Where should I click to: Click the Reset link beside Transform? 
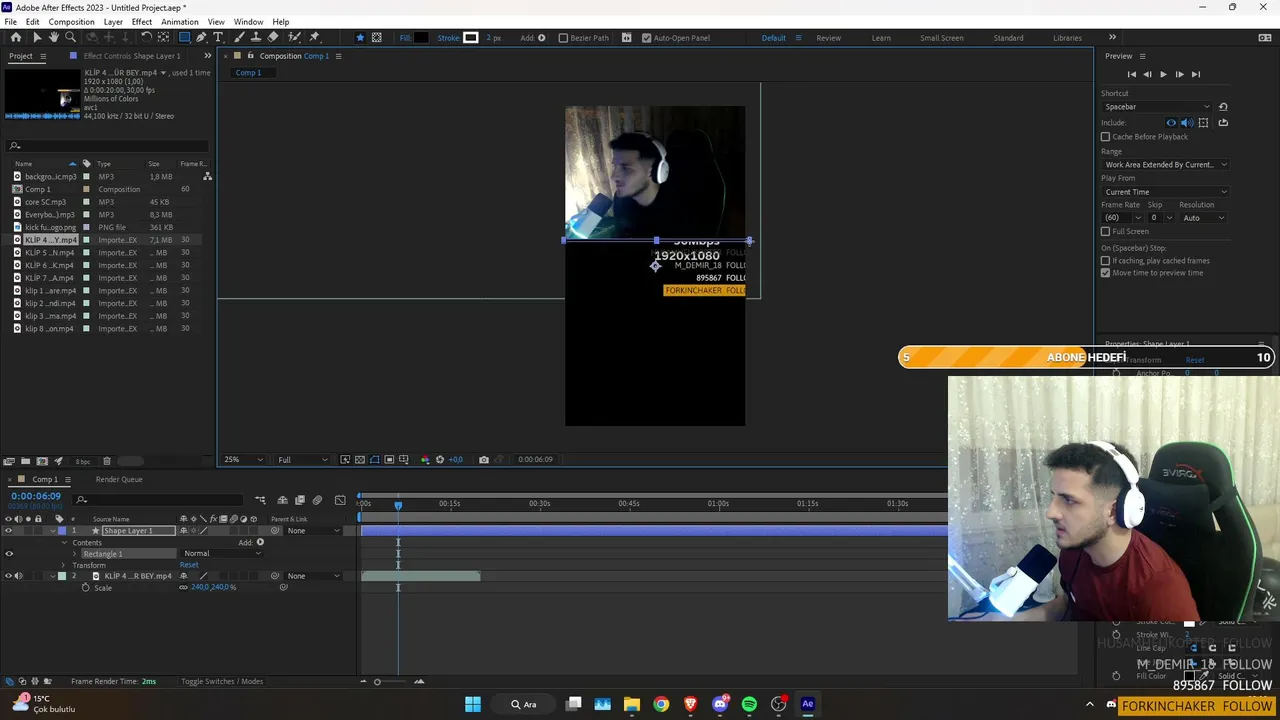(189, 565)
